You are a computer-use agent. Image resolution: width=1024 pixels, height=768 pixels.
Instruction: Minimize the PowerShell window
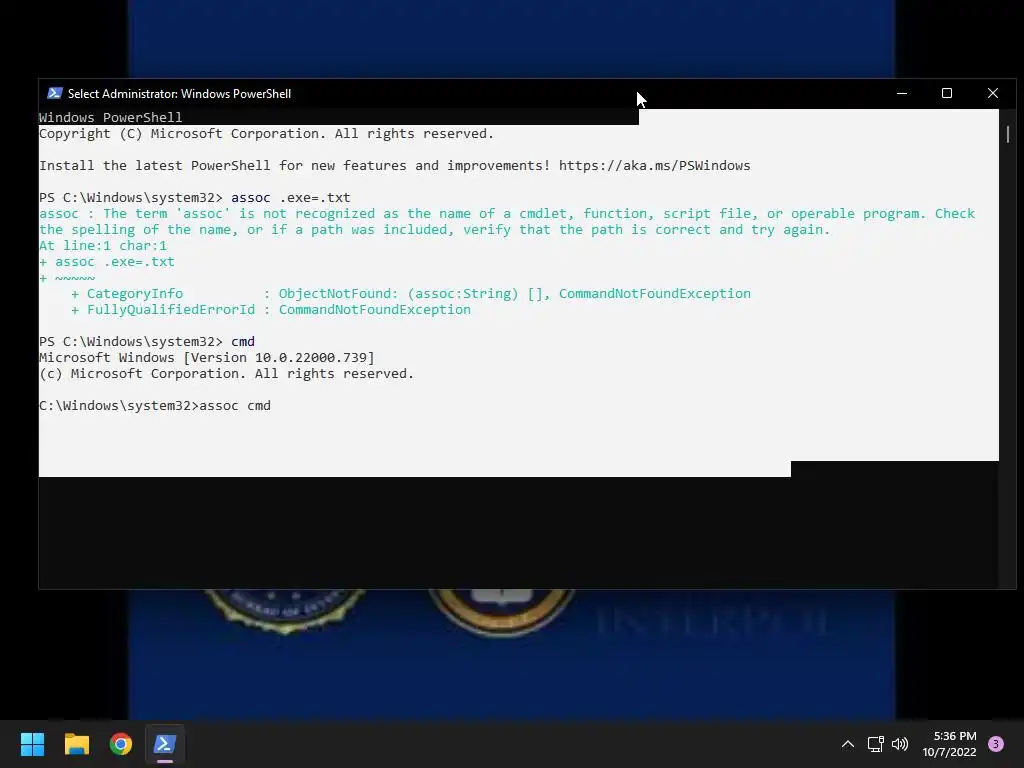pos(902,93)
